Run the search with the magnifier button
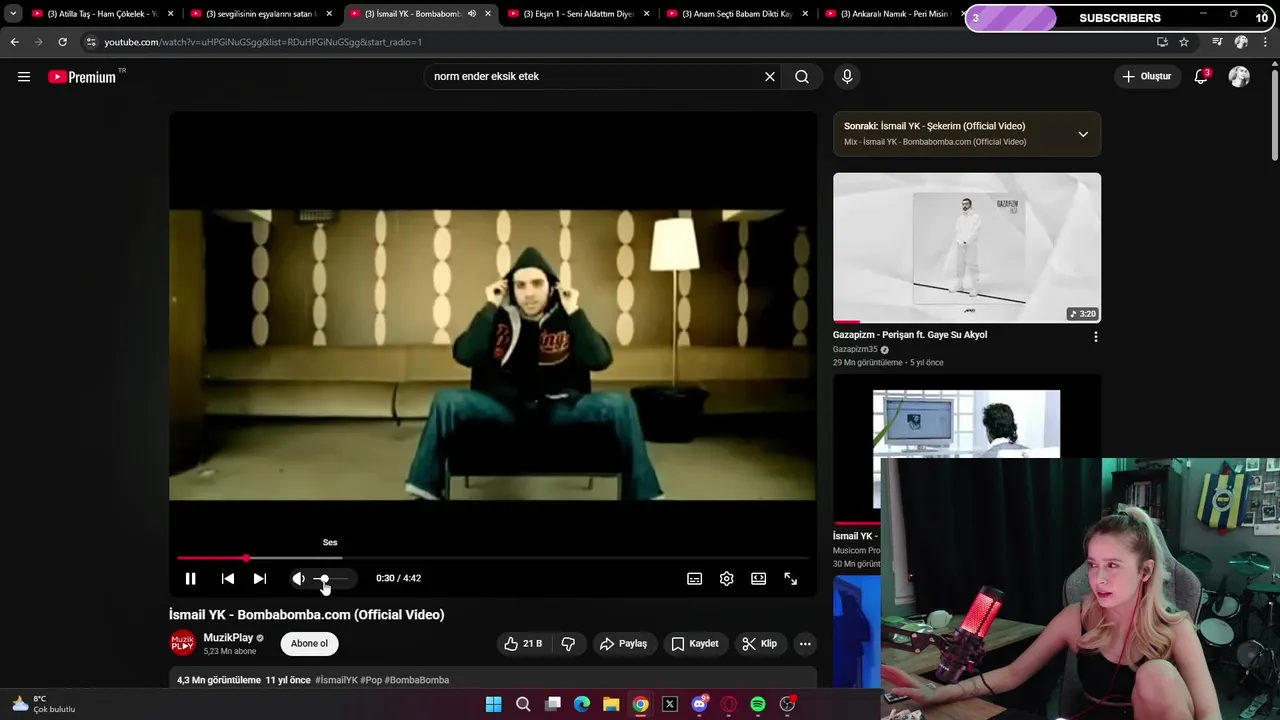The height and width of the screenshot is (720, 1280). (802, 77)
